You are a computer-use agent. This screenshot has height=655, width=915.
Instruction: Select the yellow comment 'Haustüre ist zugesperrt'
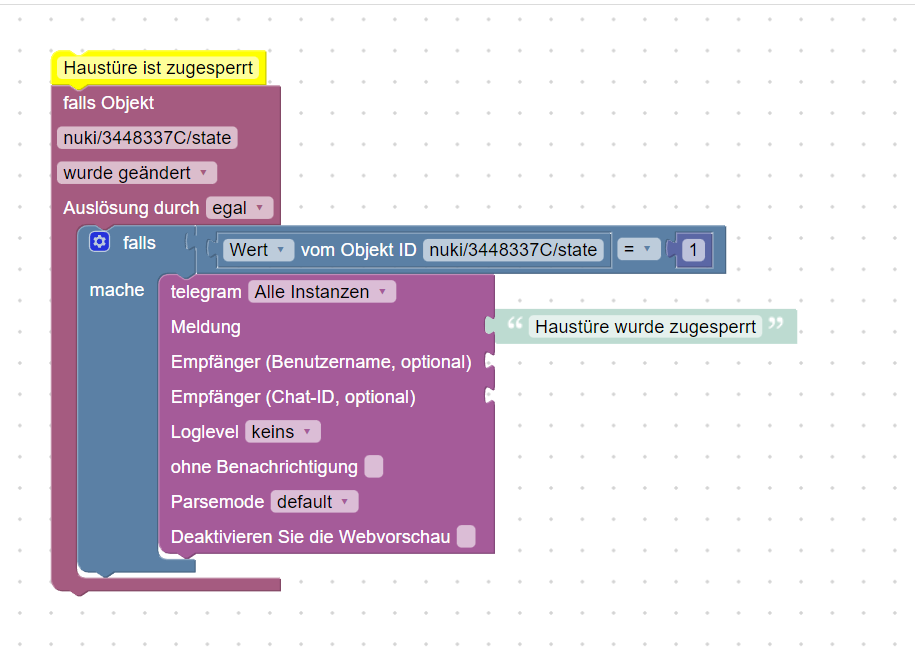[158, 68]
